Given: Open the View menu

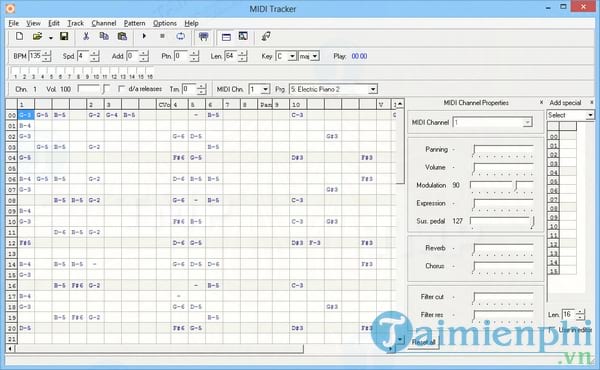Looking at the screenshot, I should 33,23.
